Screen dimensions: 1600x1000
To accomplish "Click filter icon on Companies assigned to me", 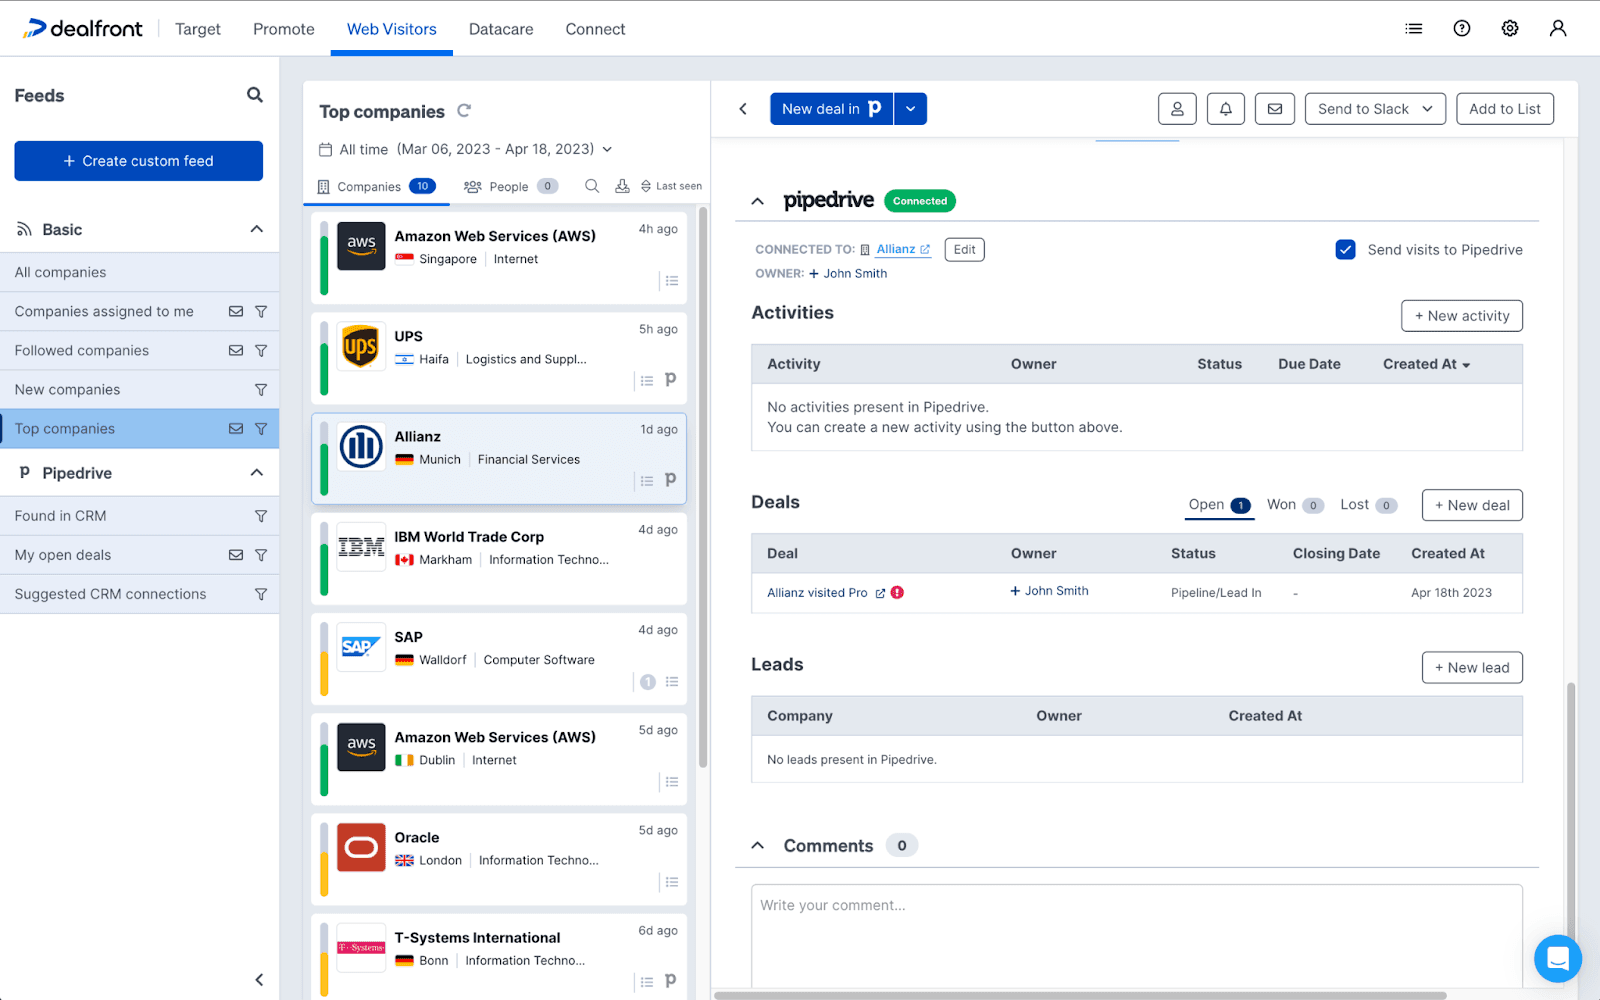I will 261,312.
